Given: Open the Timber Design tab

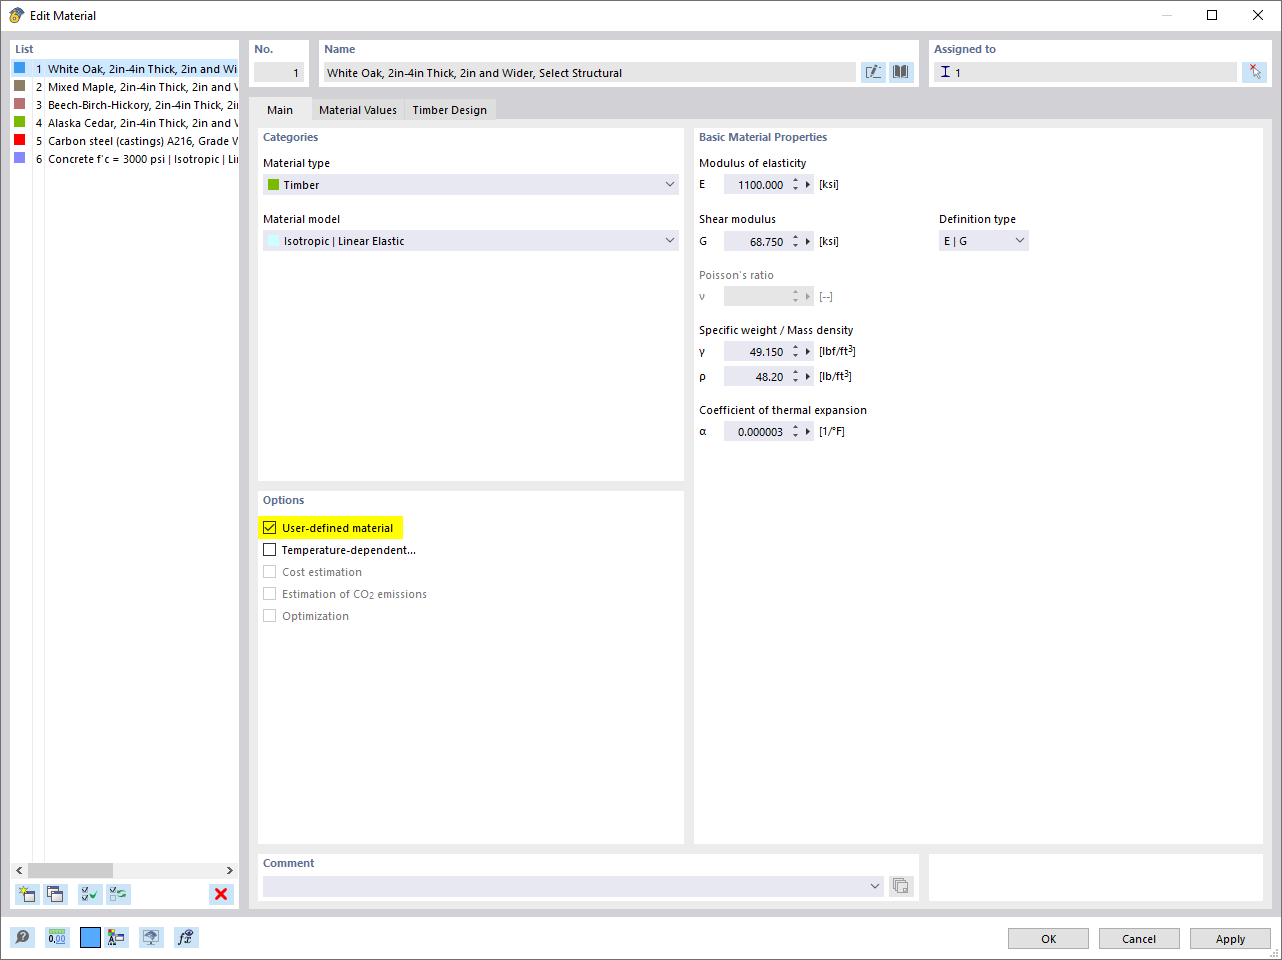Looking at the screenshot, I should [x=449, y=109].
